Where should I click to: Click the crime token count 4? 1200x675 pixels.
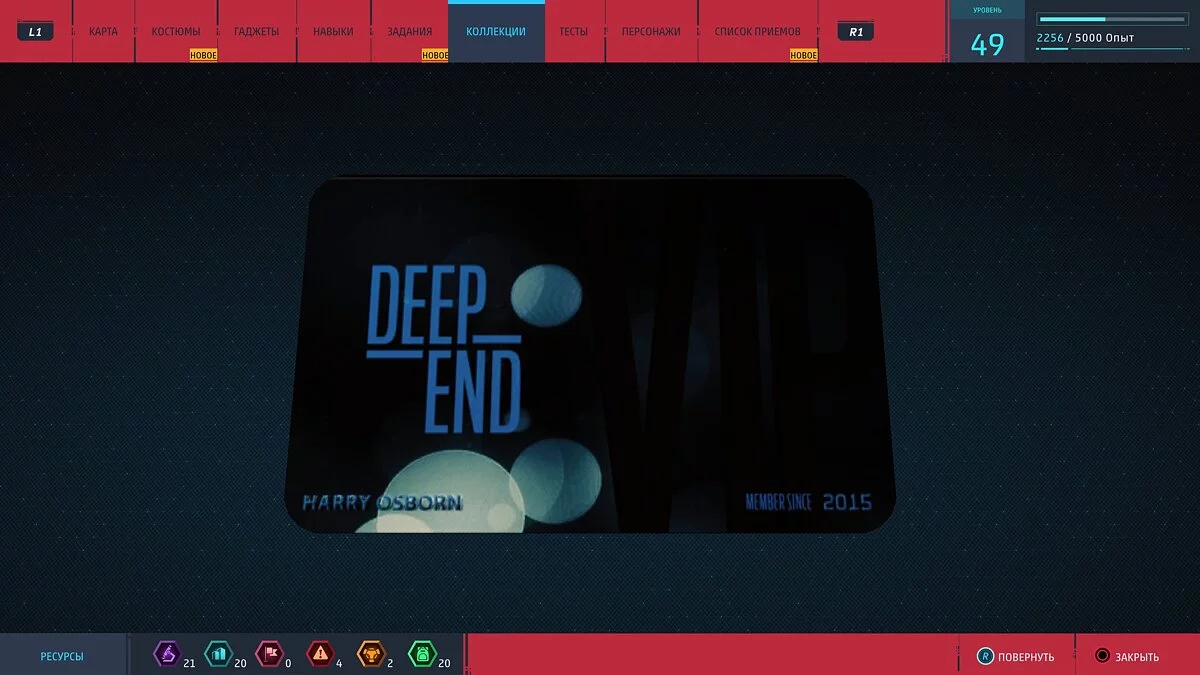[339, 662]
